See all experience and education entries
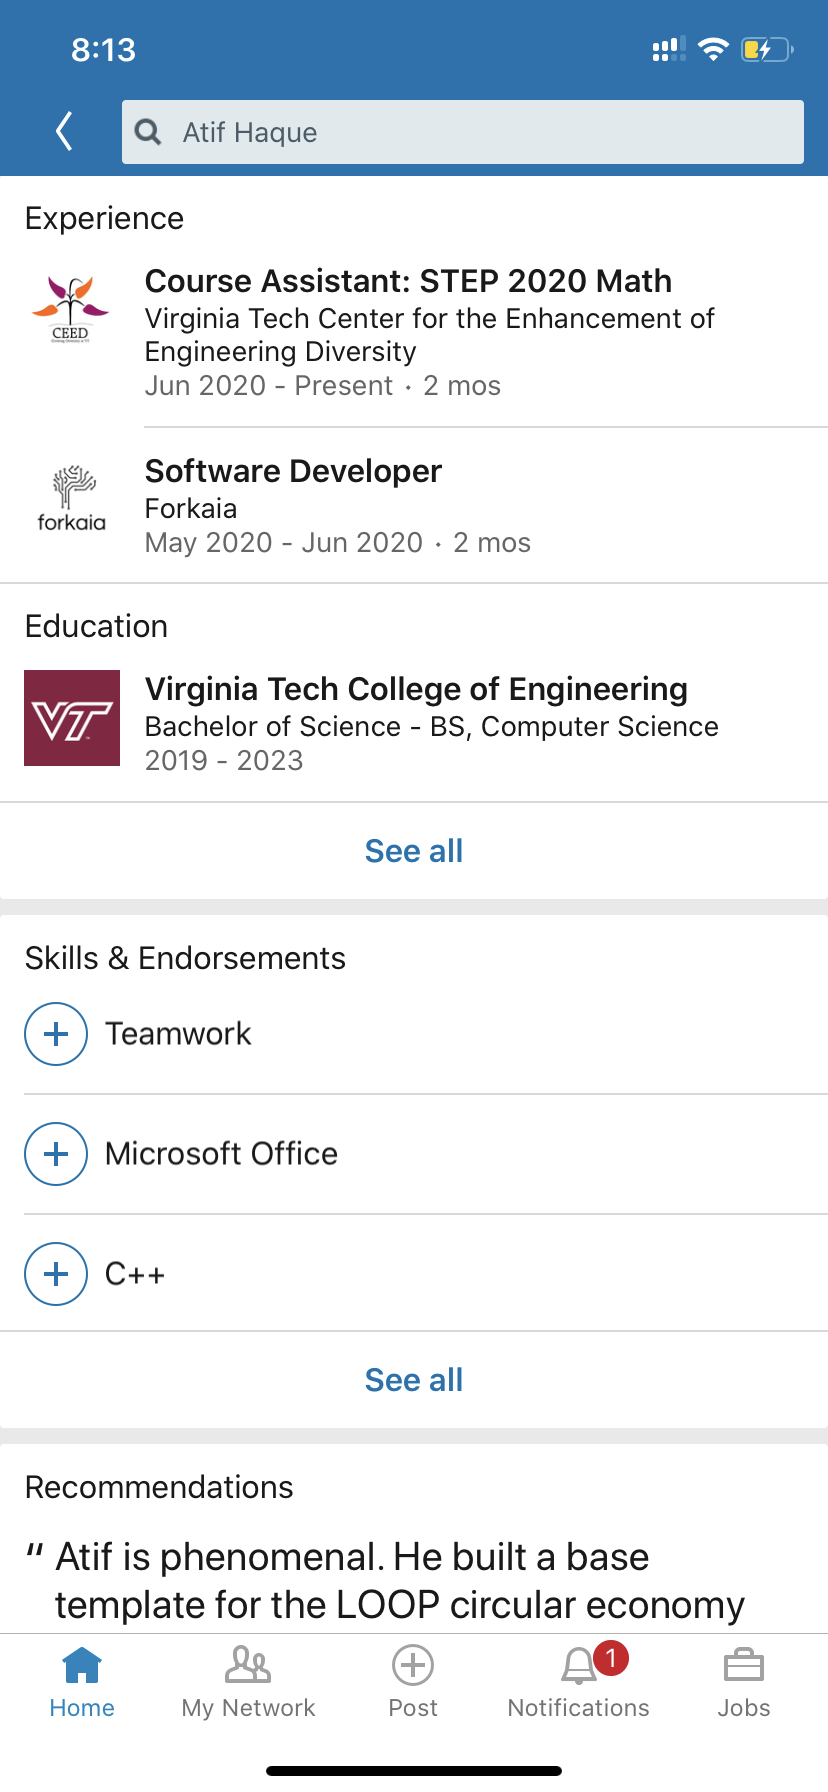The width and height of the screenshot is (828, 1792). [414, 851]
